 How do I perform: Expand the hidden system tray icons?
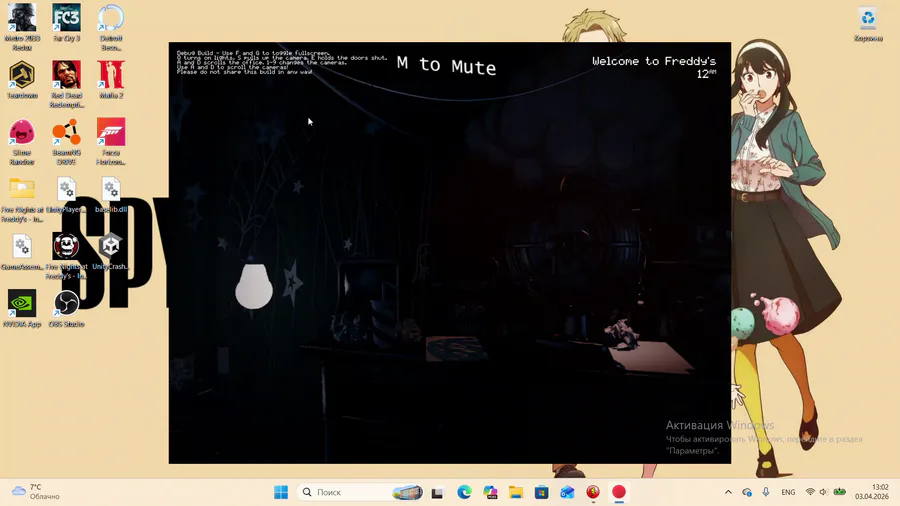tap(728, 492)
